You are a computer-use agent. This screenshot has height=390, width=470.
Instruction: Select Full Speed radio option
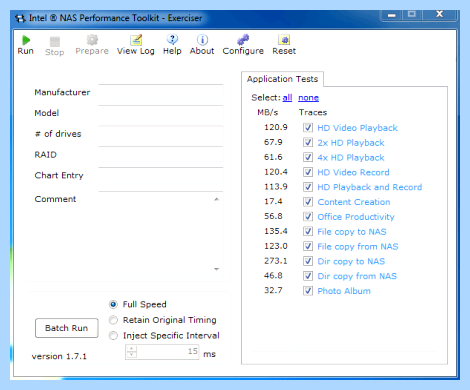(113, 304)
